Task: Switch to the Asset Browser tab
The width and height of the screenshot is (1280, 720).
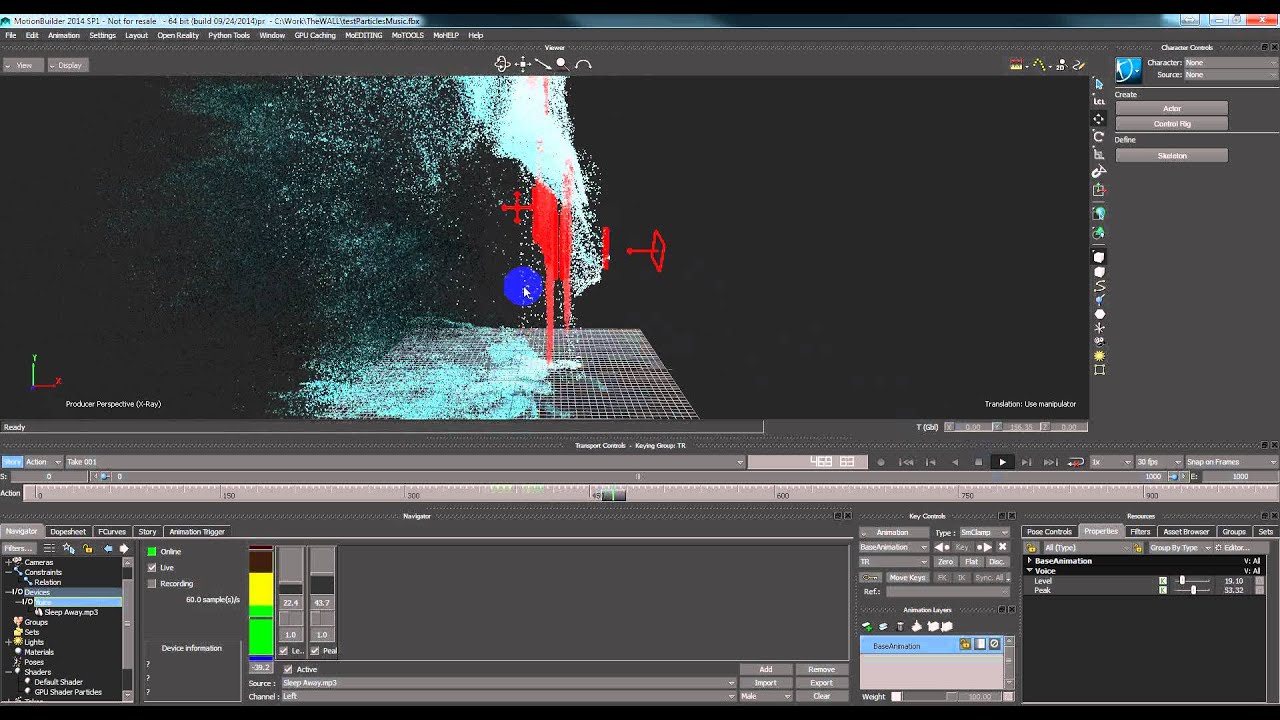Action: [x=1186, y=531]
